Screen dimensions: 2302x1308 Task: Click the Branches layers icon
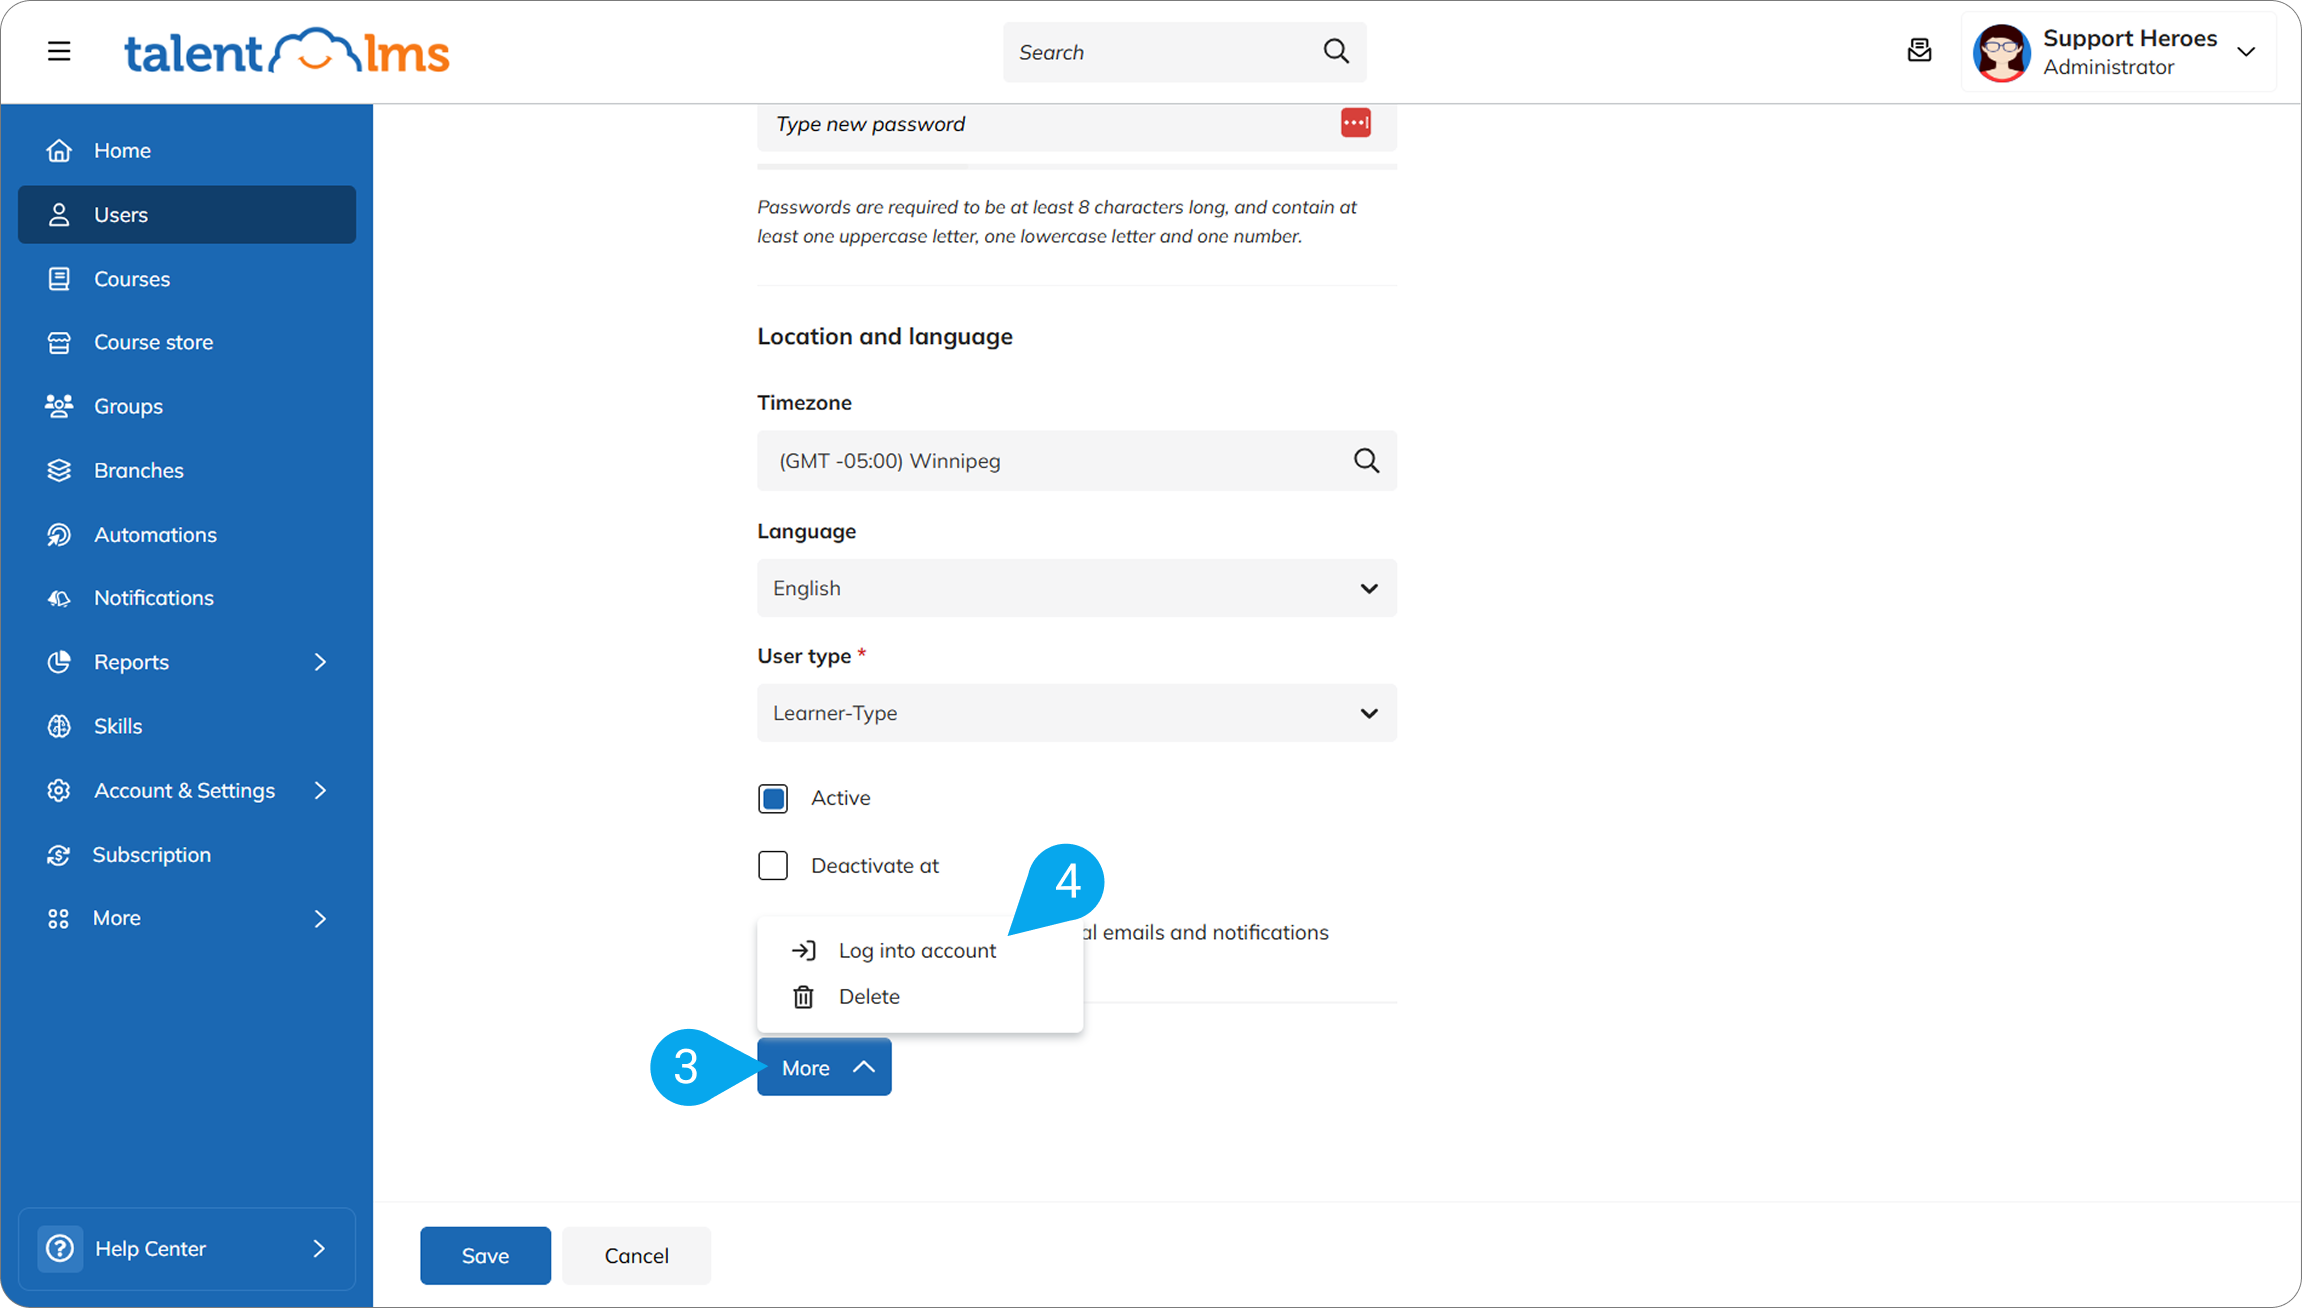pyautogui.click(x=59, y=470)
